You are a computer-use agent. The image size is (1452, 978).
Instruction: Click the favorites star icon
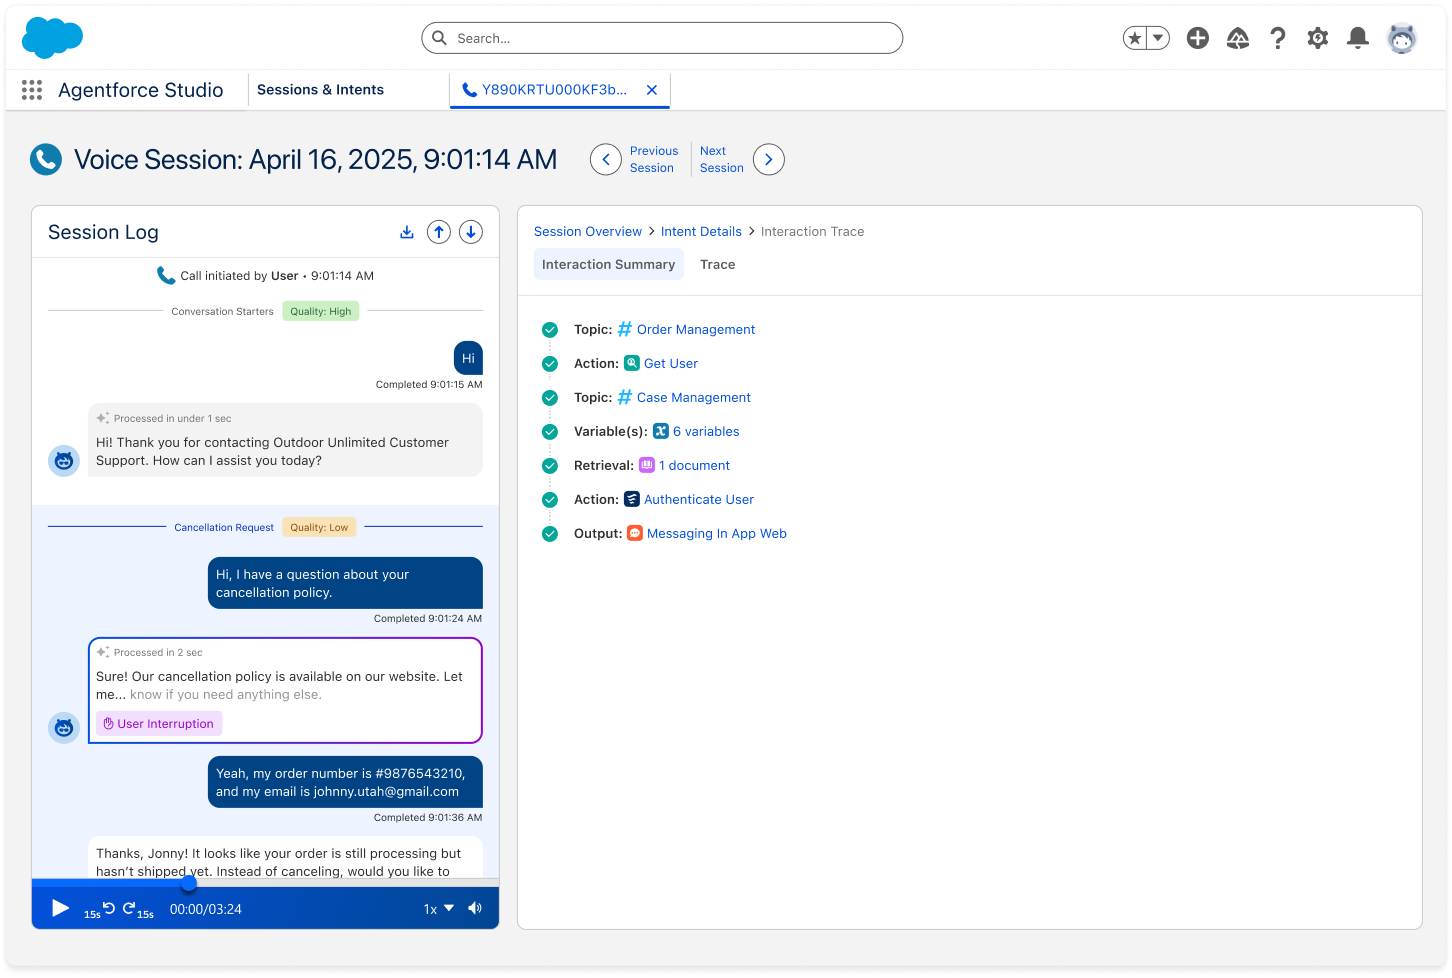[1134, 38]
